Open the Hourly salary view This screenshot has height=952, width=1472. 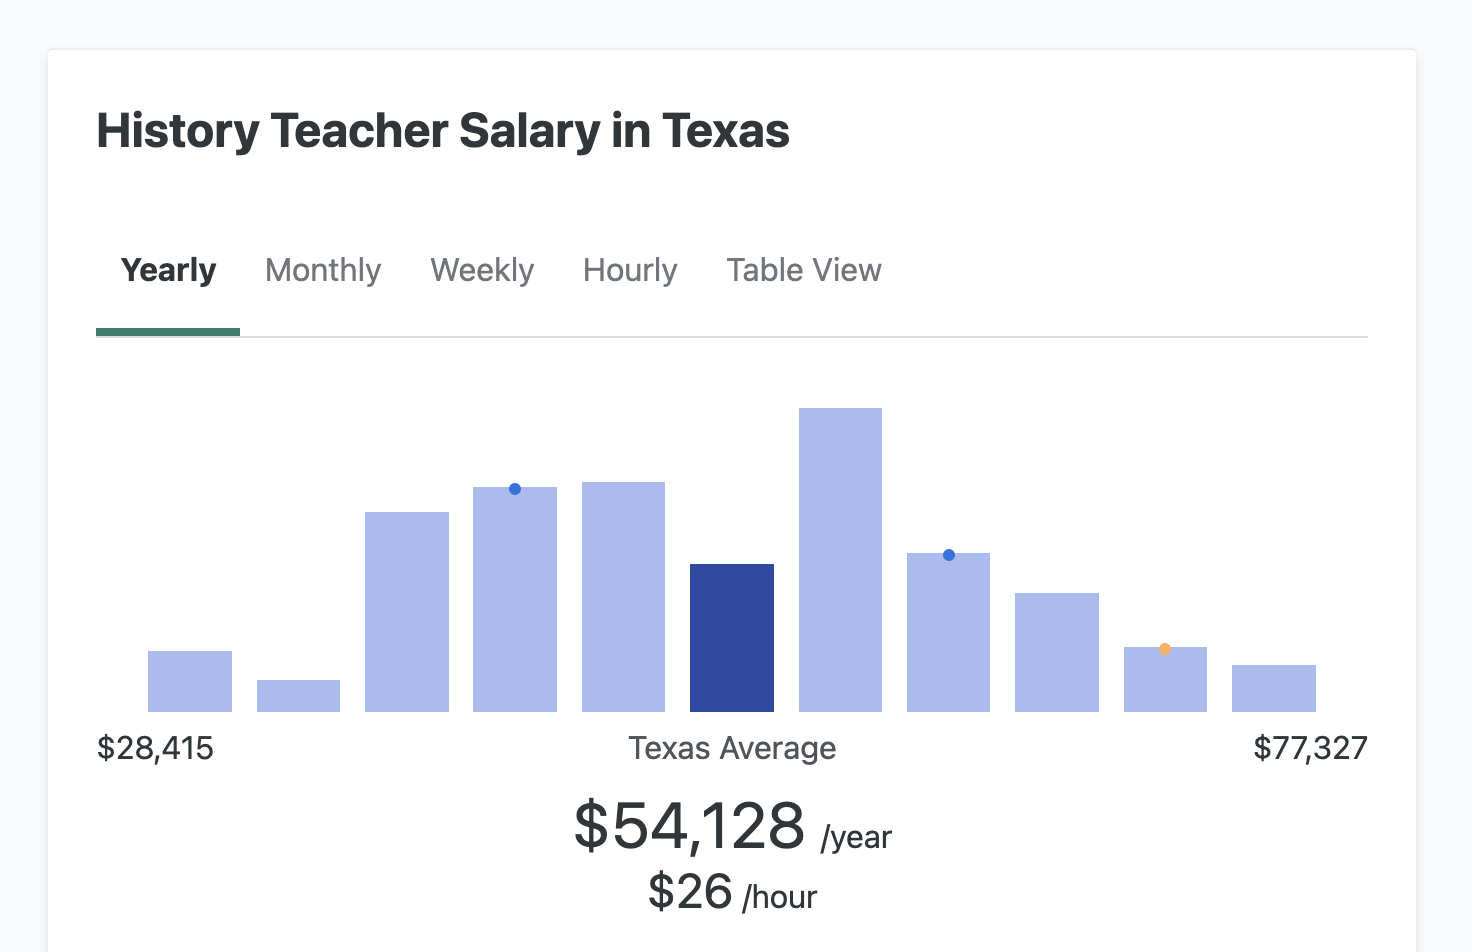pos(629,270)
